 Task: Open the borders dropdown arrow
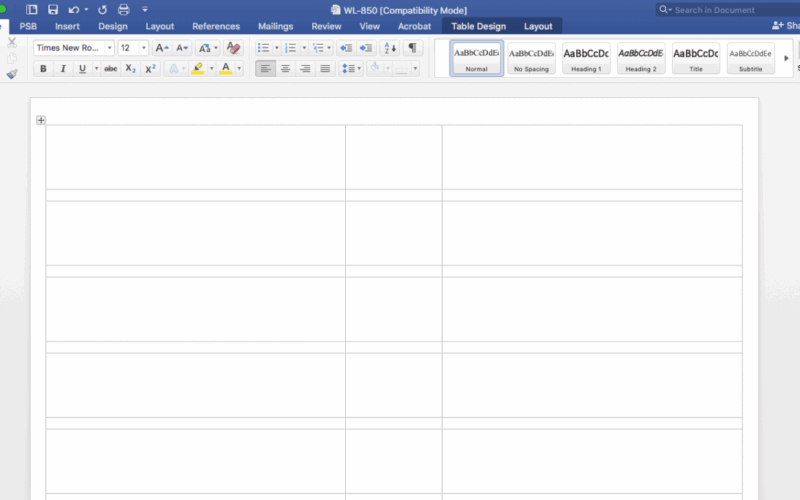(415, 68)
